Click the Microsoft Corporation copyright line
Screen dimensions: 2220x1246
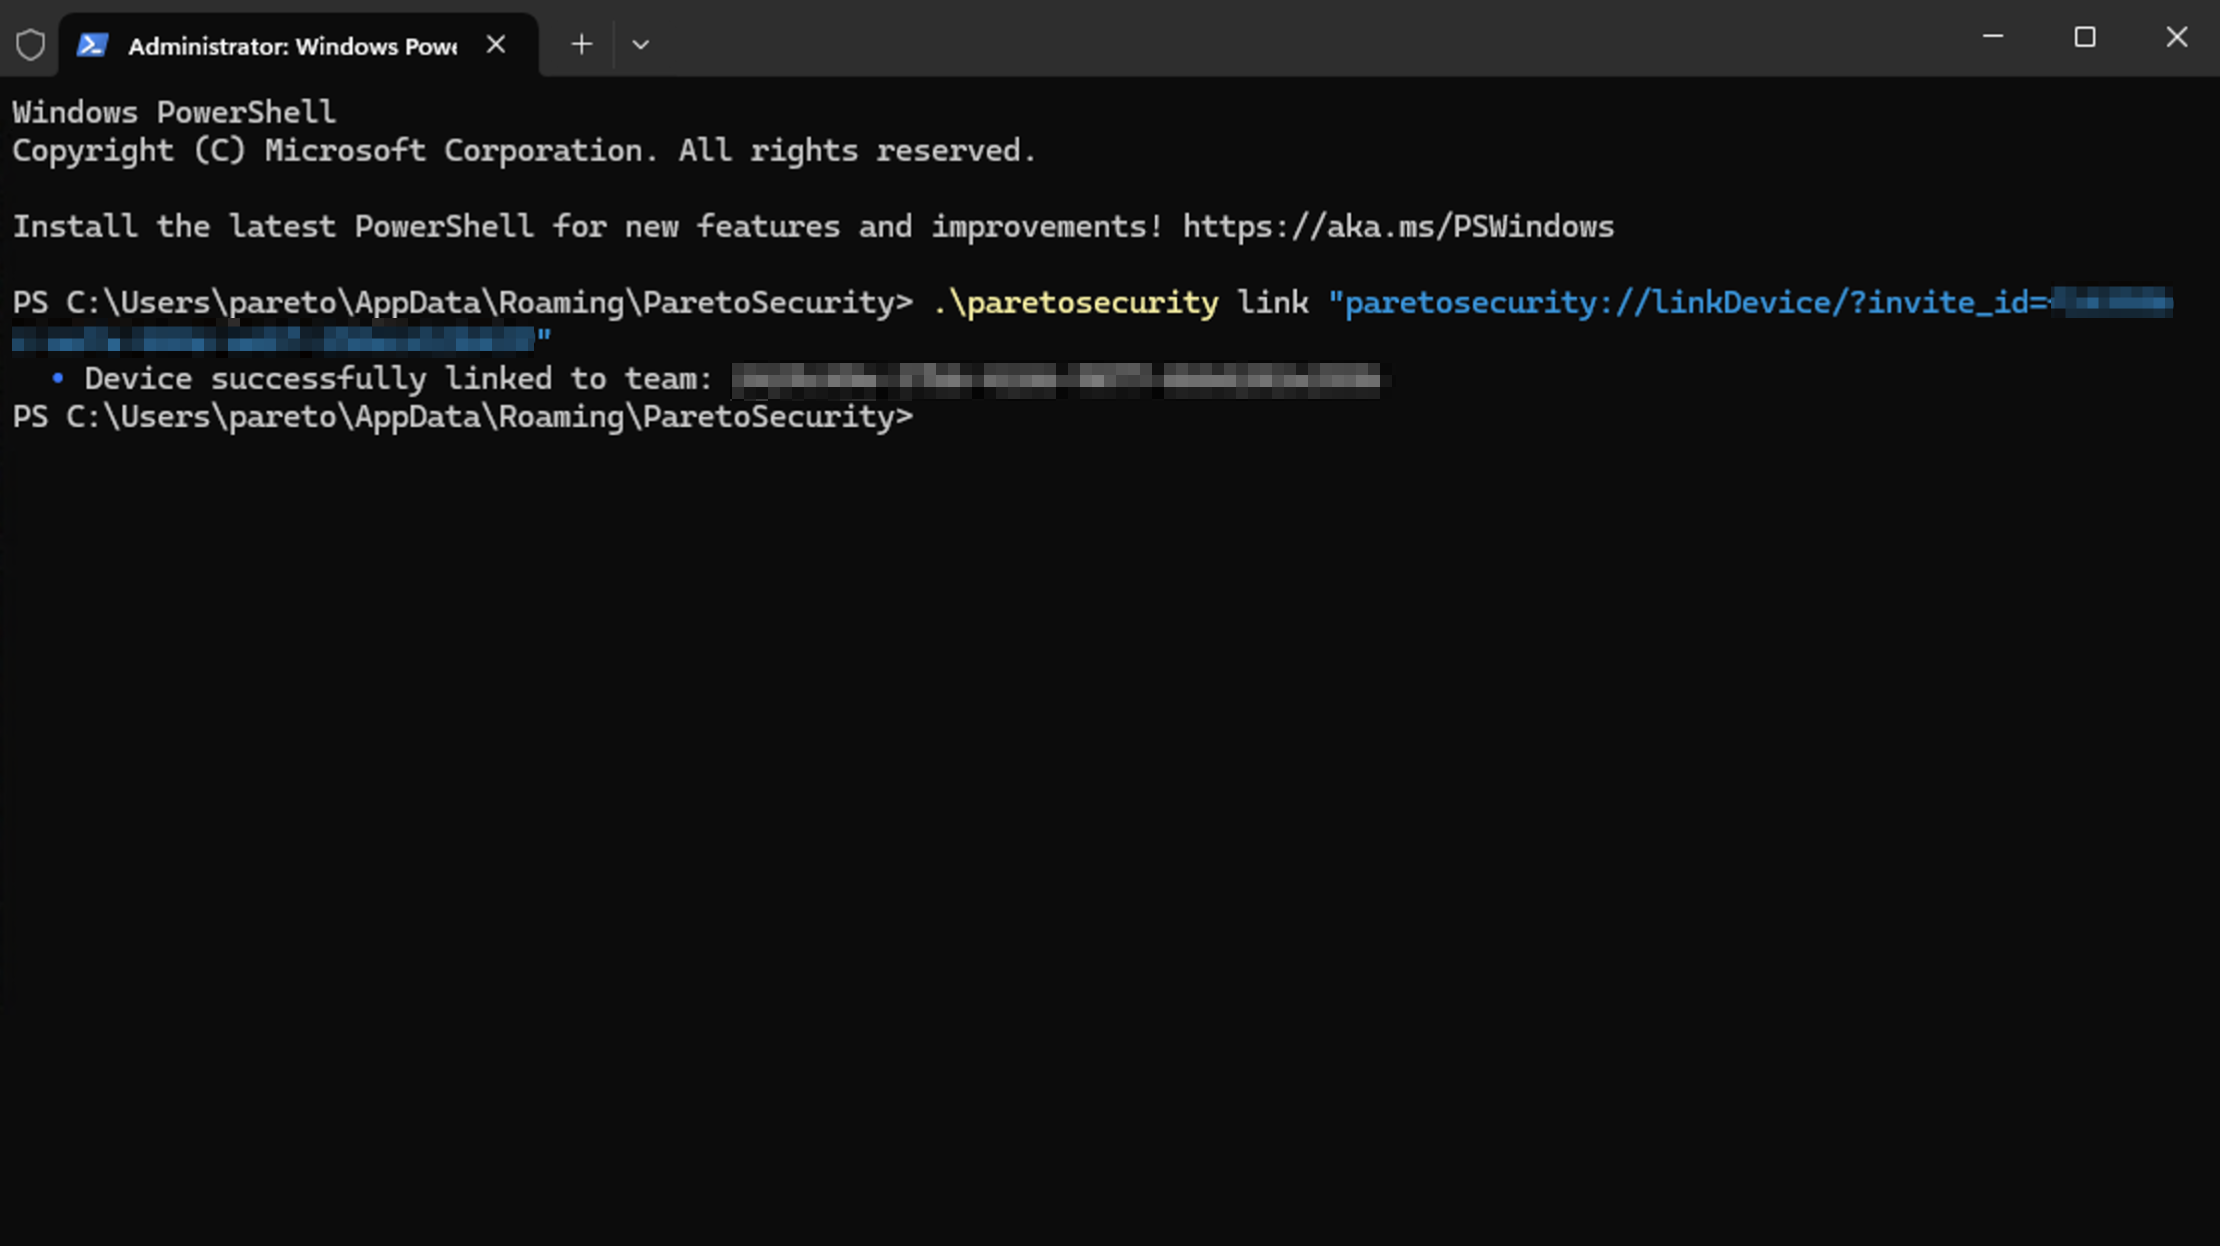(x=523, y=151)
